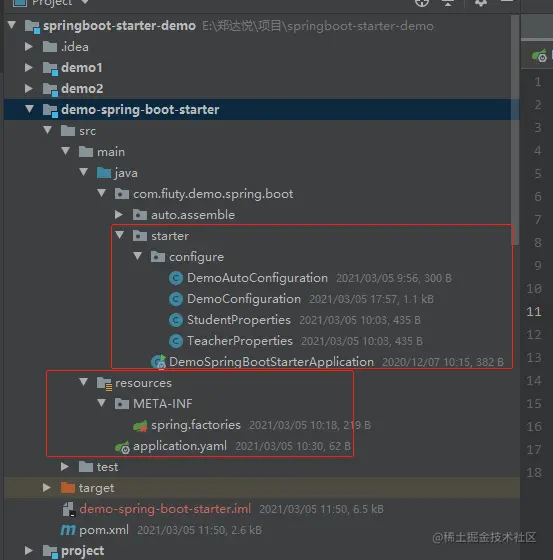Screen dimensions: 553x560
Task: Collapse the demo-spring-boot-starter module arrow
Action: tap(30, 109)
